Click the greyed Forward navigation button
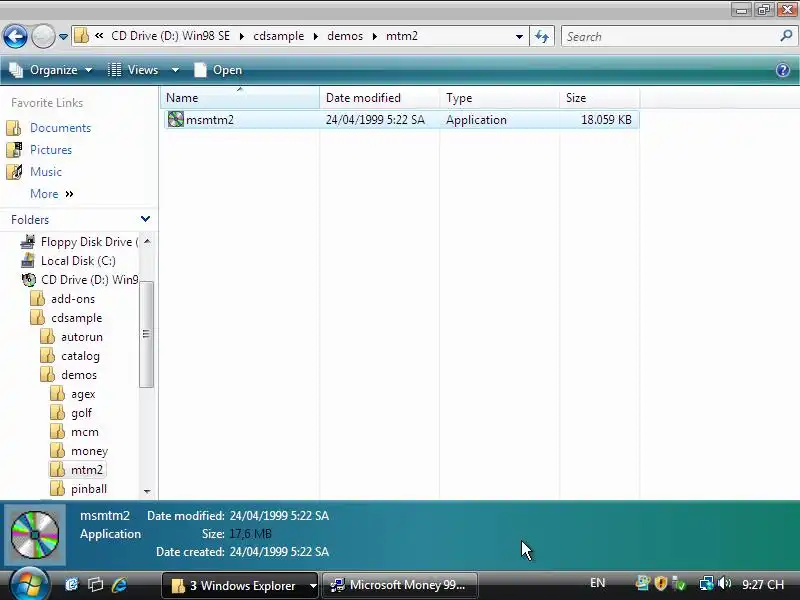Screen dimensions: 800x600 tap(43, 37)
